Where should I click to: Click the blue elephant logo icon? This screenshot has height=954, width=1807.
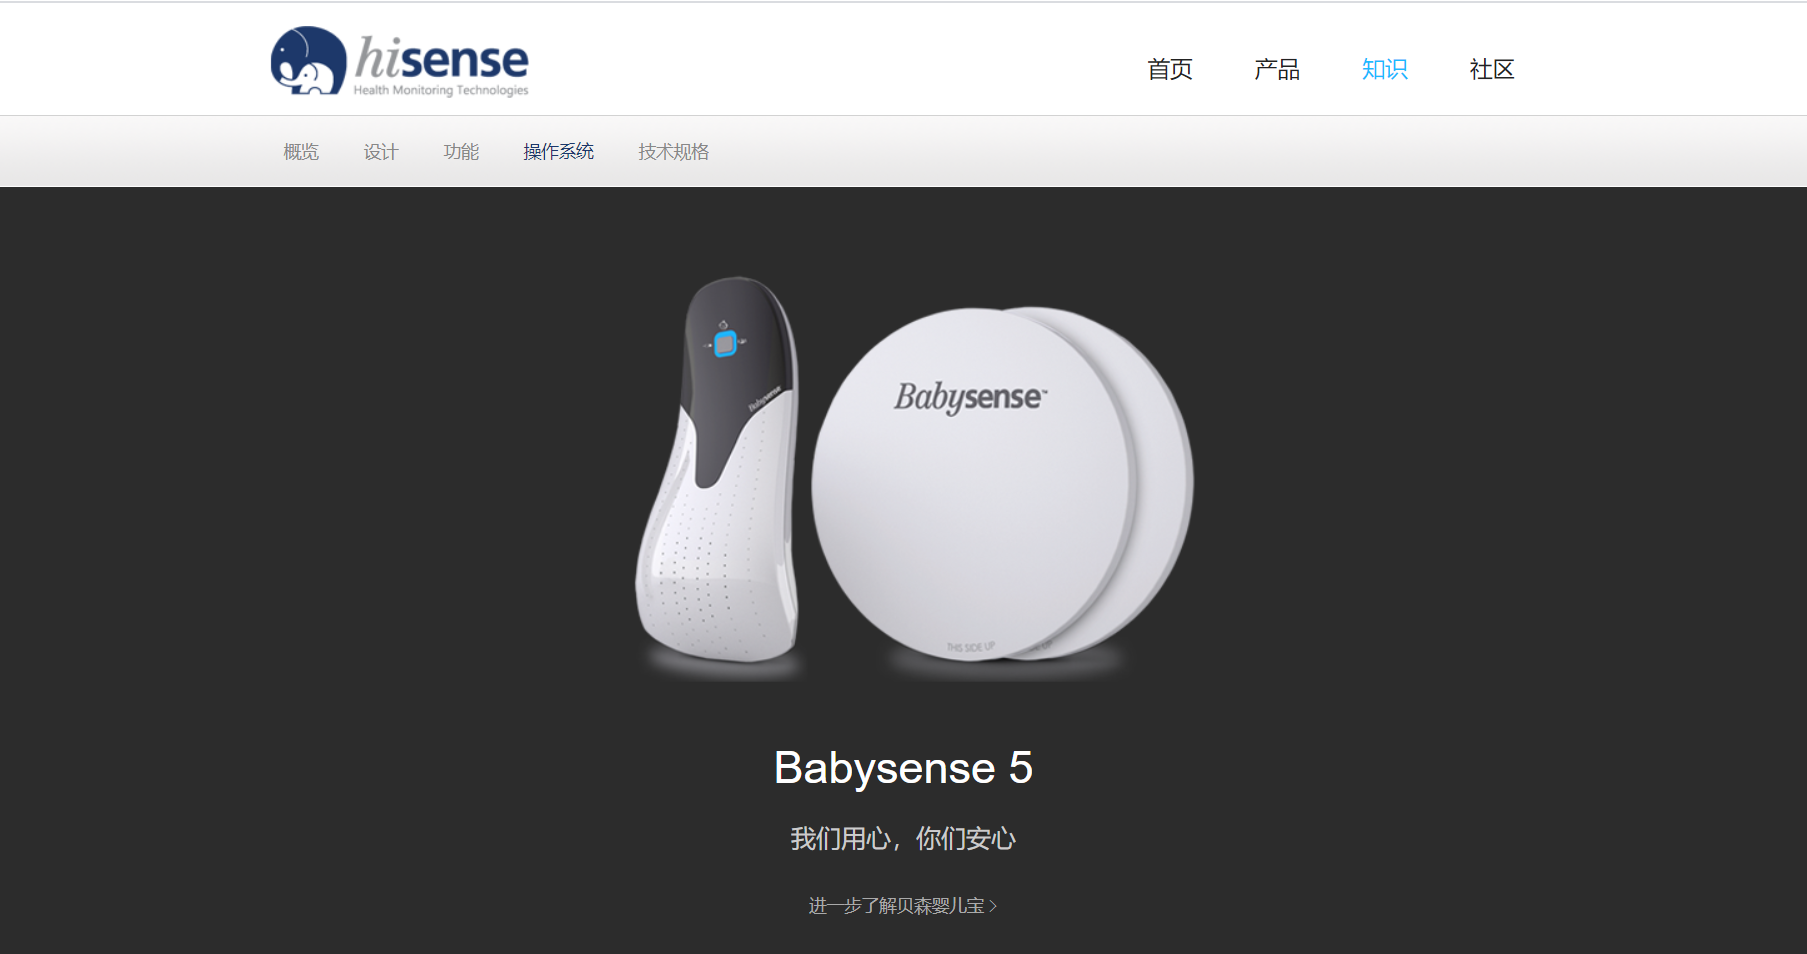[x=308, y=61]
